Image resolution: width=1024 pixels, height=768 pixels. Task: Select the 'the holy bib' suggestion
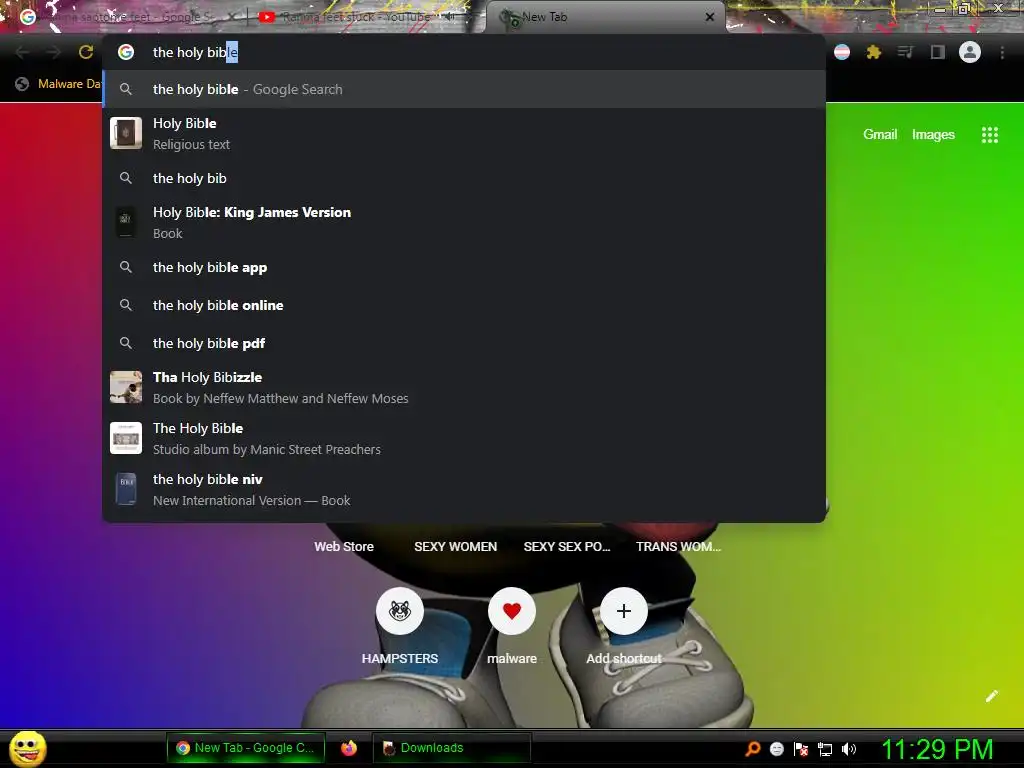pyautogui.click(x=464, y=178)
